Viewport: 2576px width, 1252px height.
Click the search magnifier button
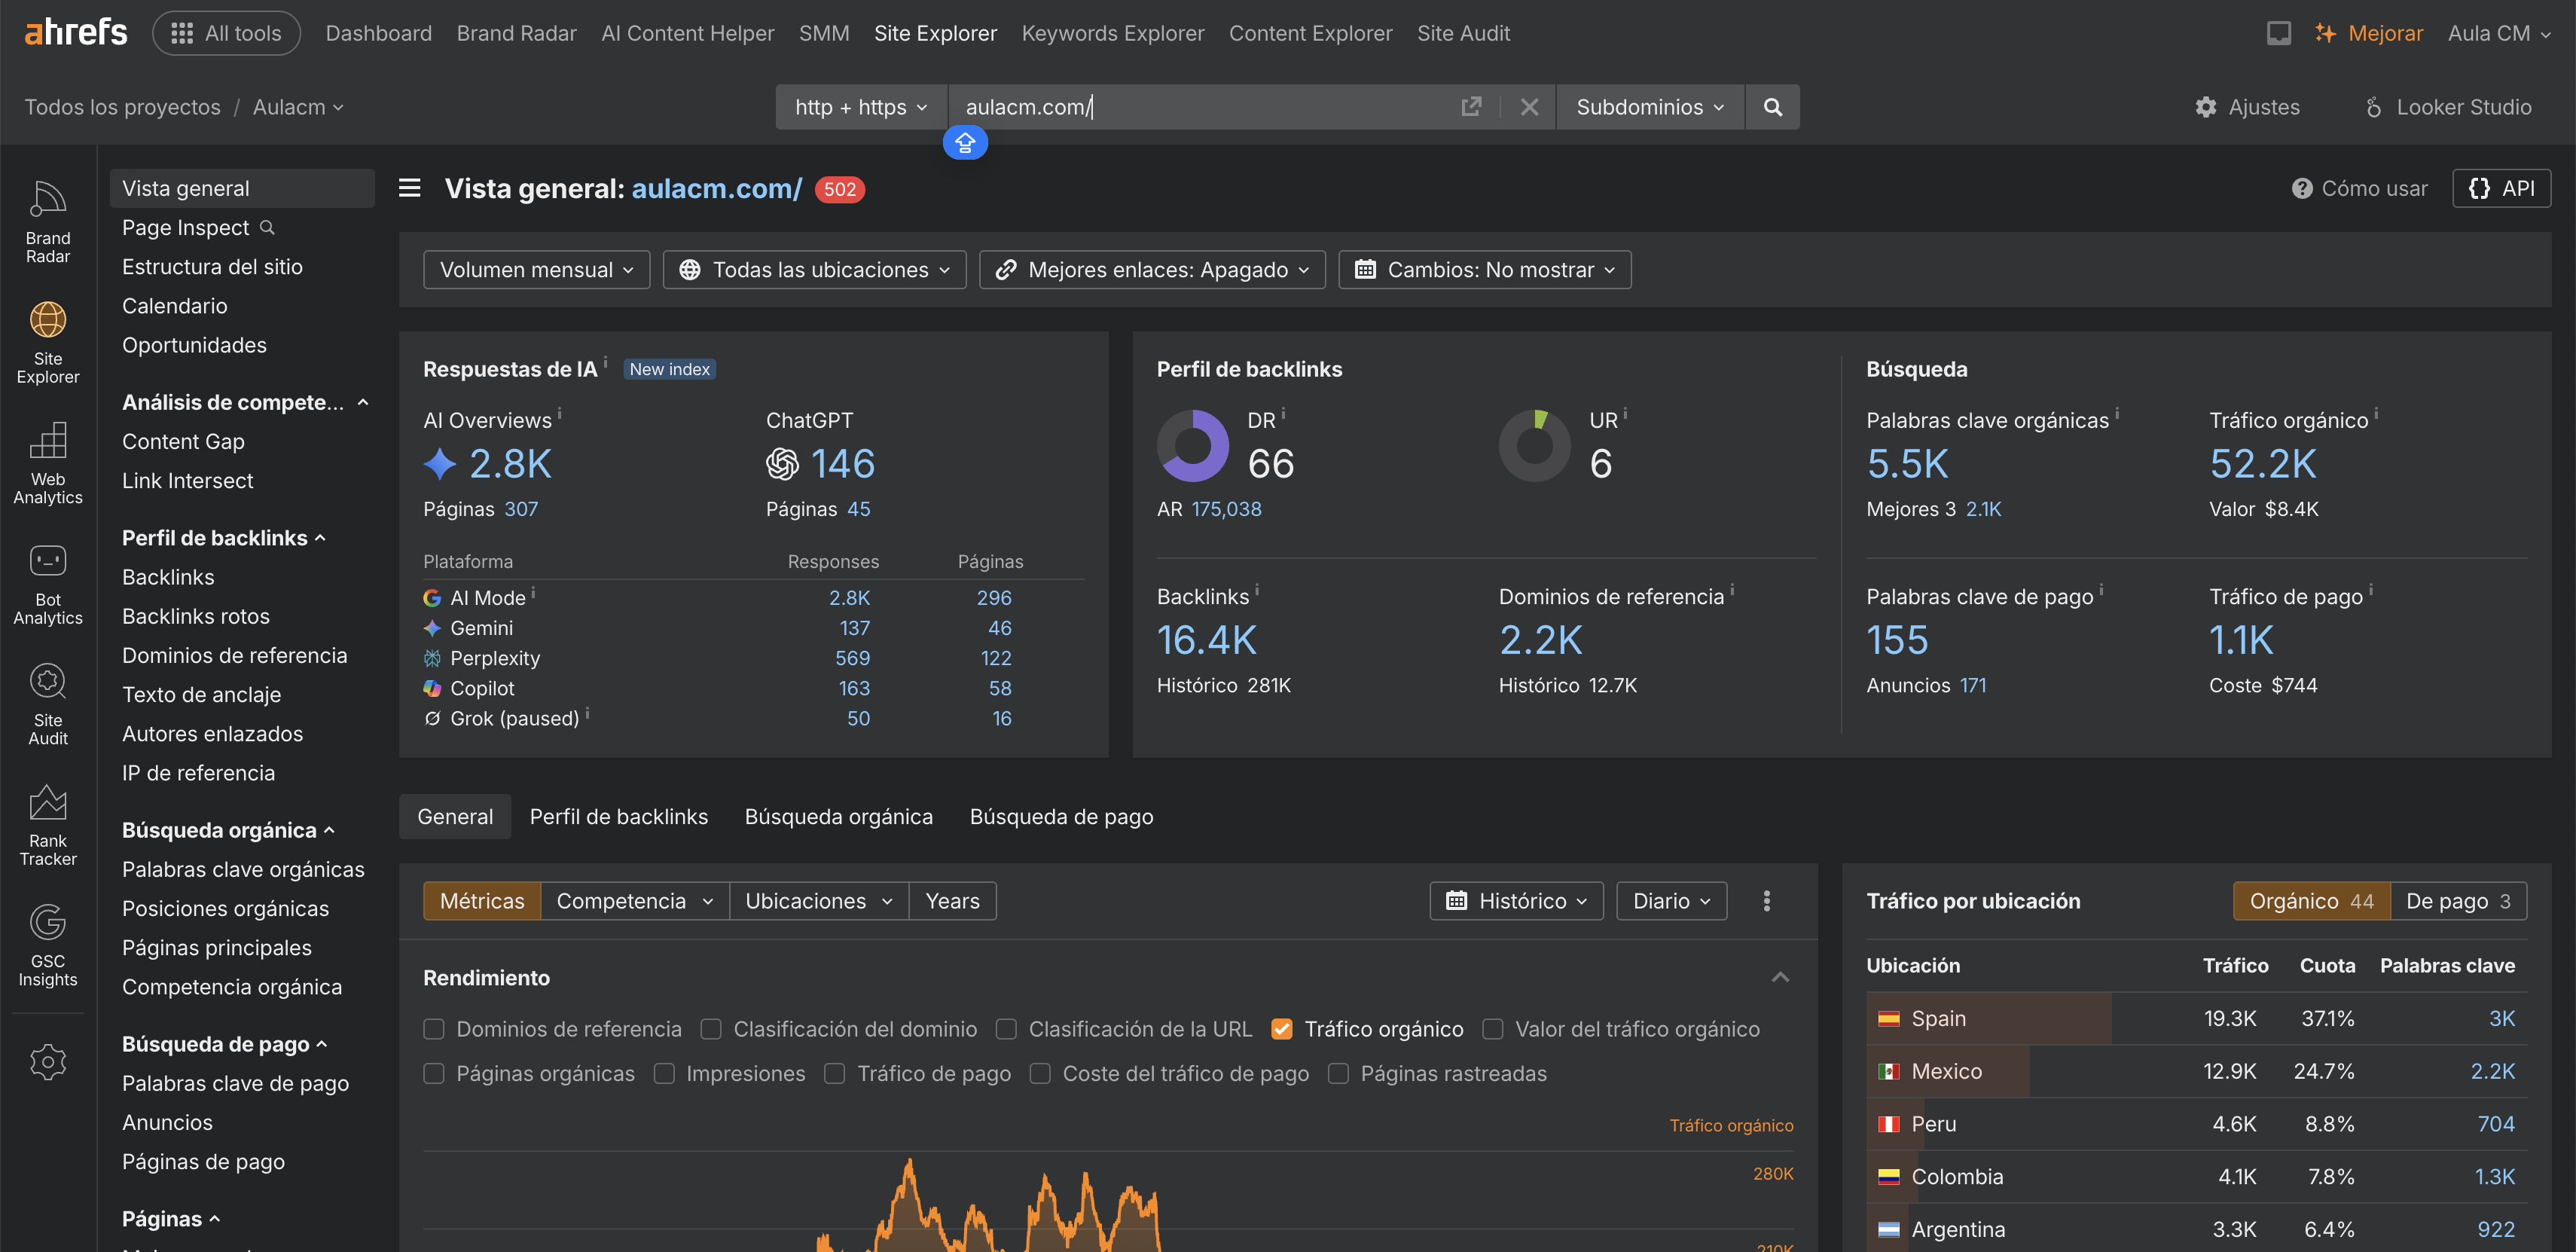[x=1772, y=107]
